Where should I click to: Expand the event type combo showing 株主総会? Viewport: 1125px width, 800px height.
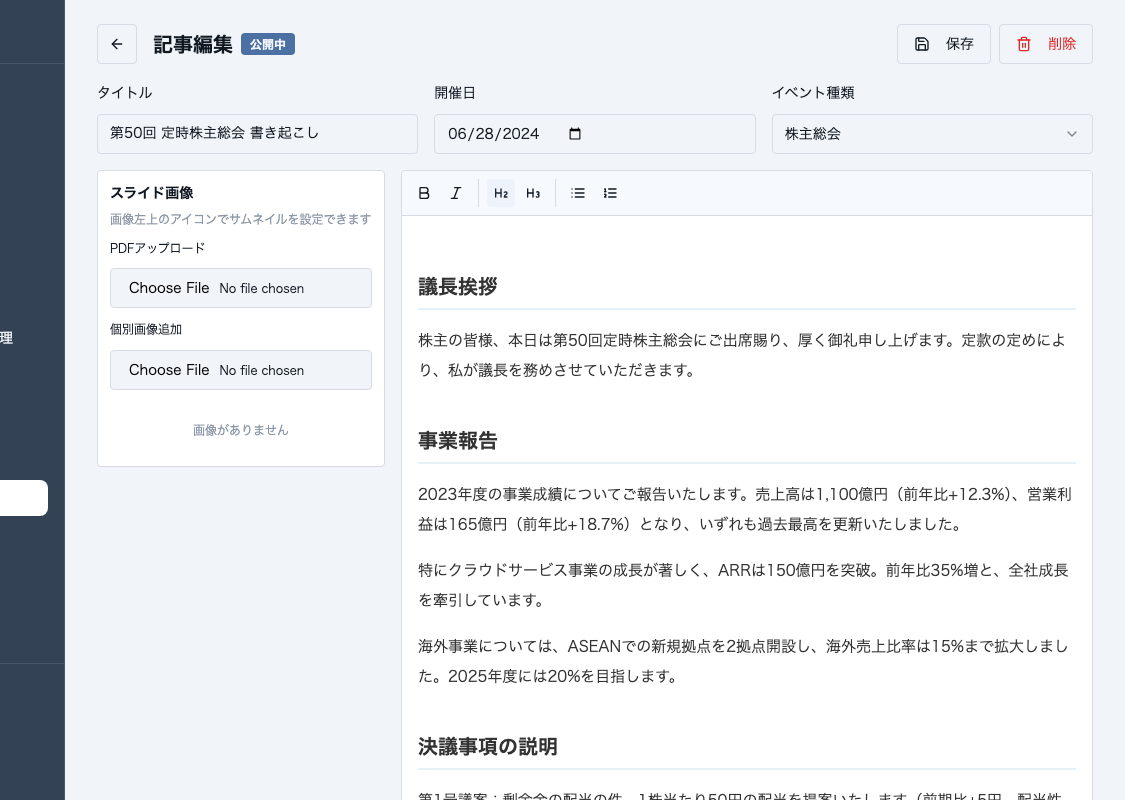930,134
